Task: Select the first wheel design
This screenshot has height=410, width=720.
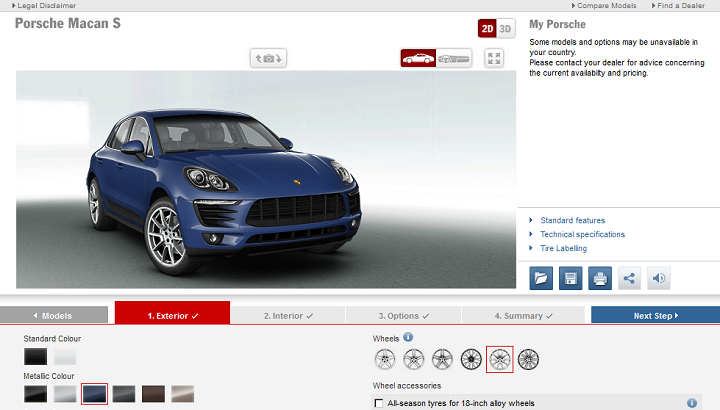Action: click(x=385, y=359)
